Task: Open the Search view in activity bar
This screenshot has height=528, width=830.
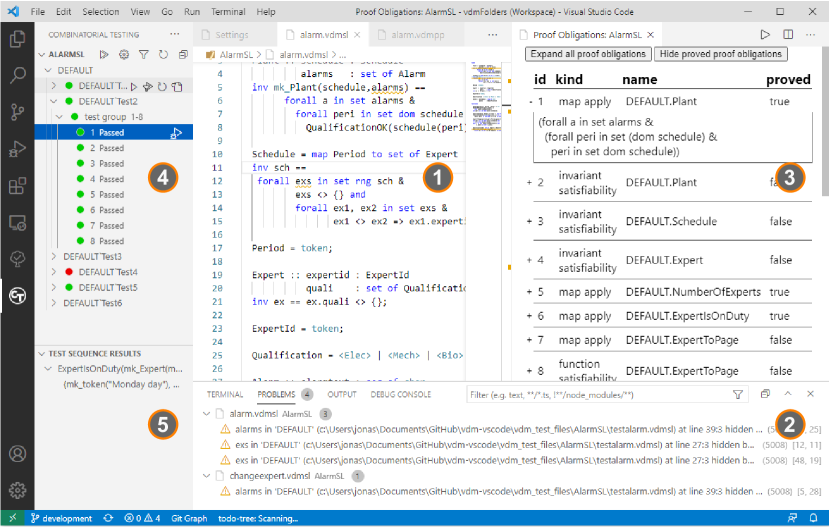Action: pyautogui.click(x=17, y=75)
